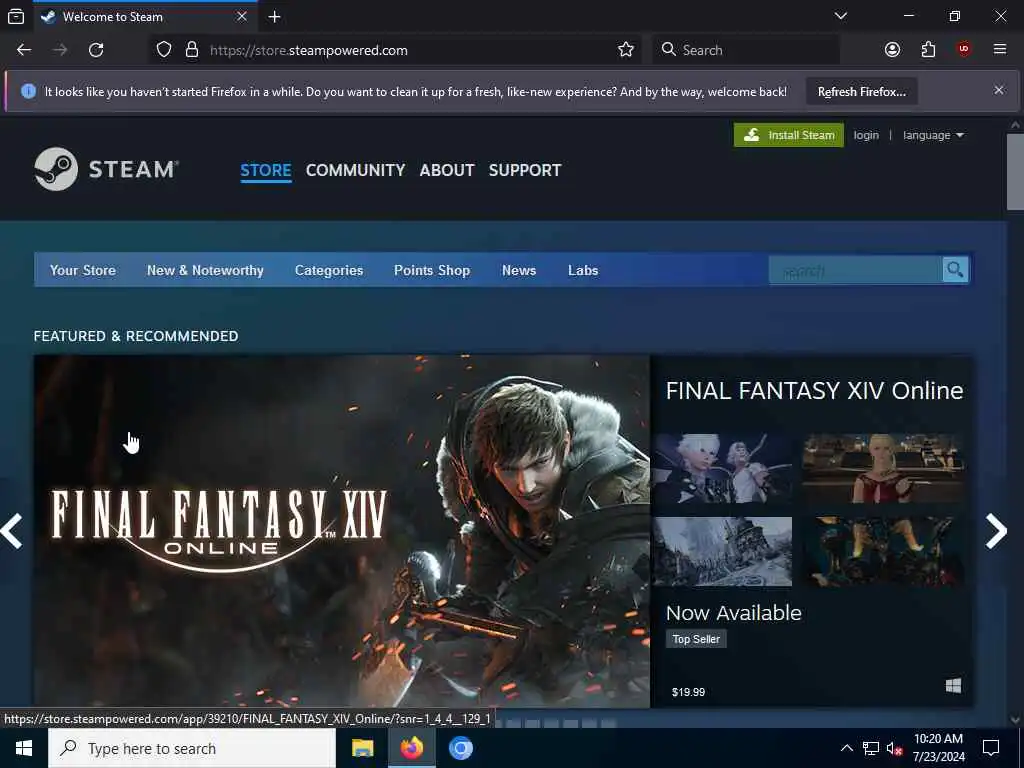
Task: Select the dark blue creature screenshot
Action: tap(883, 551)
